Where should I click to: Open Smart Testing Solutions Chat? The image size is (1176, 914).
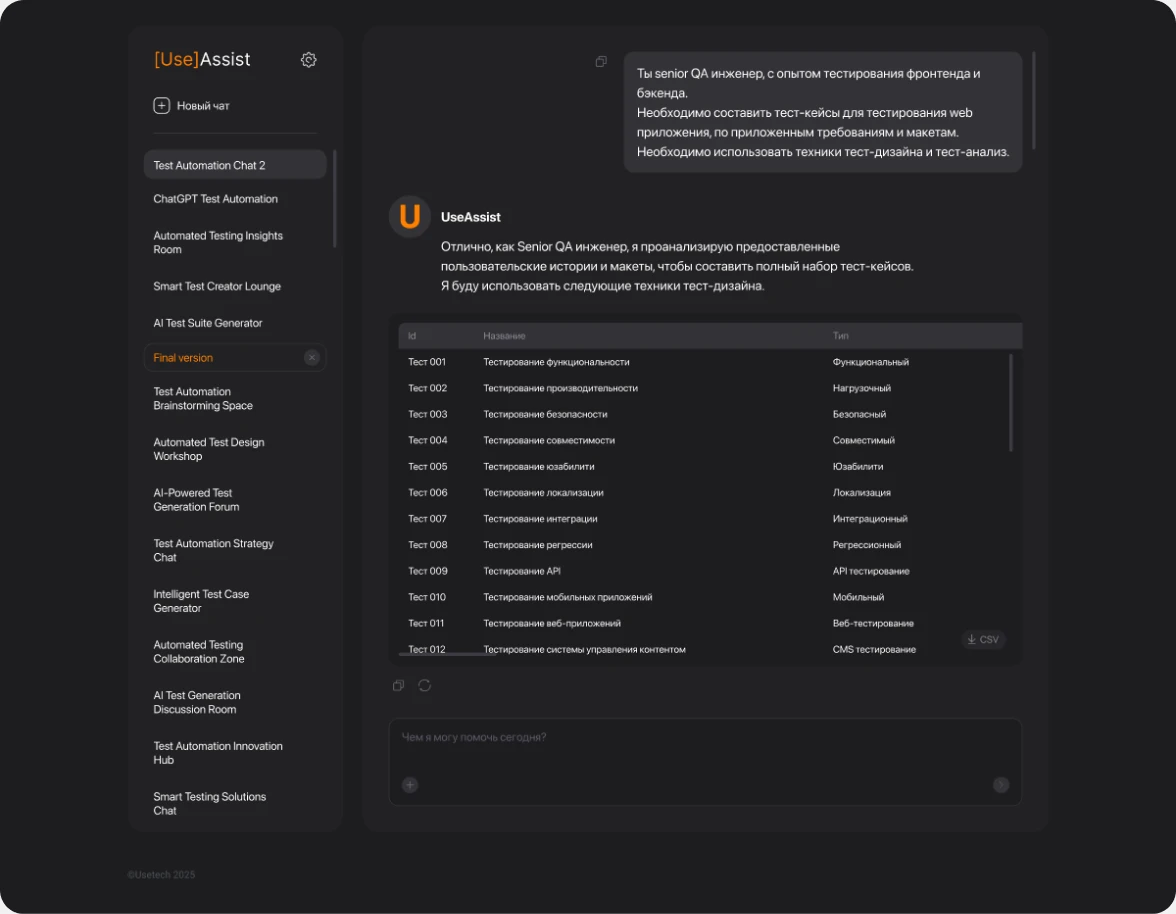pyautogui.click(x=209, y=803)
